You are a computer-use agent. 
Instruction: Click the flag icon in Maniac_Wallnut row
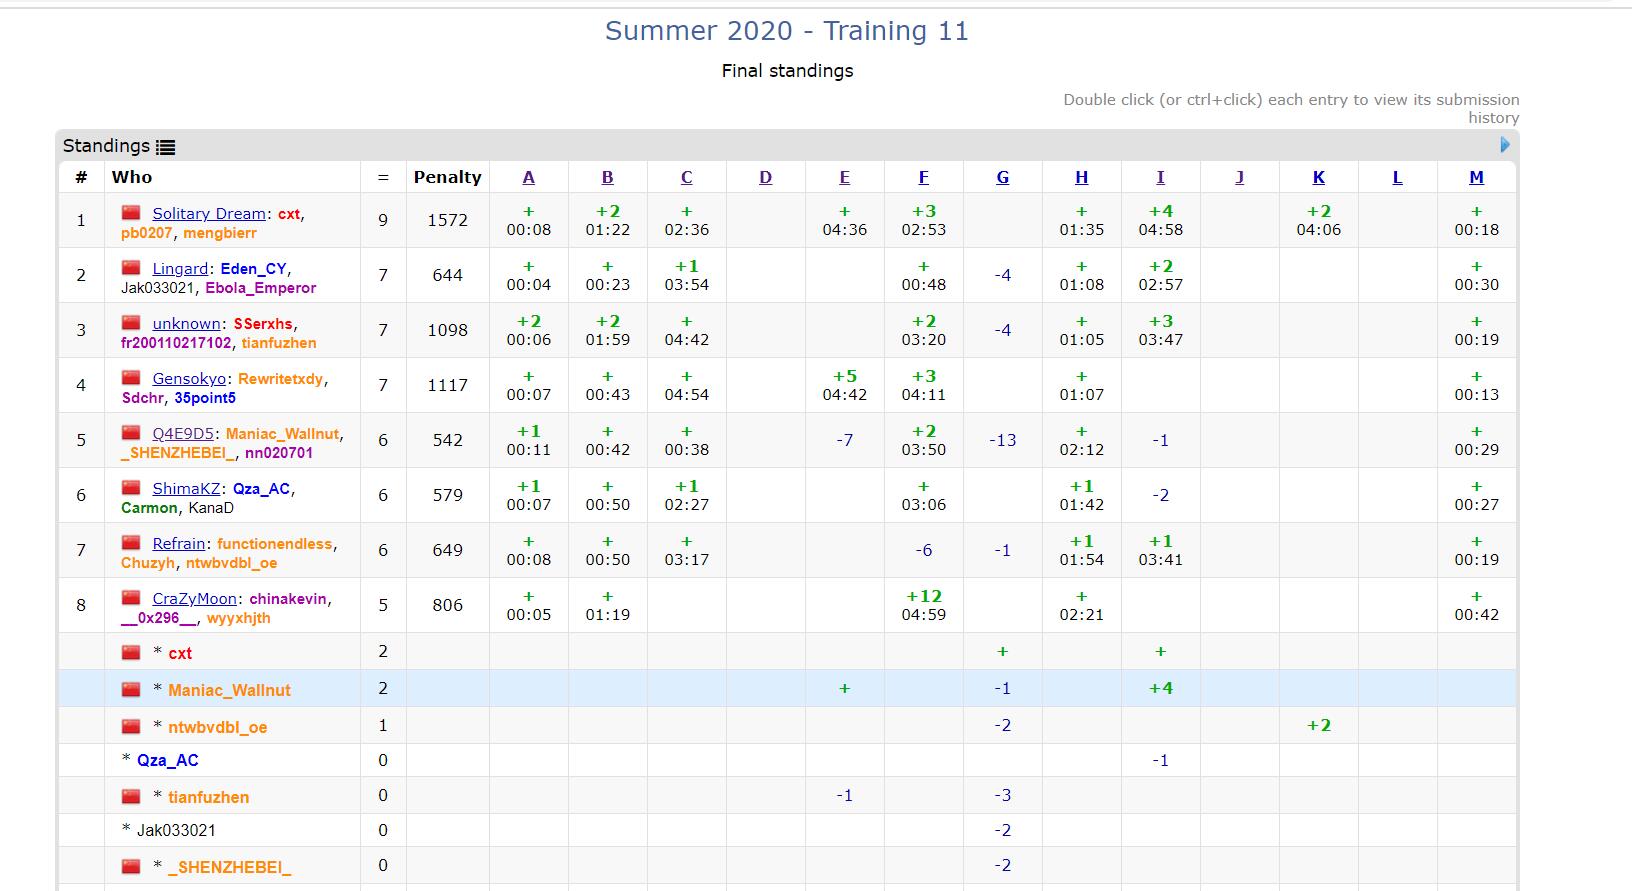point(131,689)
